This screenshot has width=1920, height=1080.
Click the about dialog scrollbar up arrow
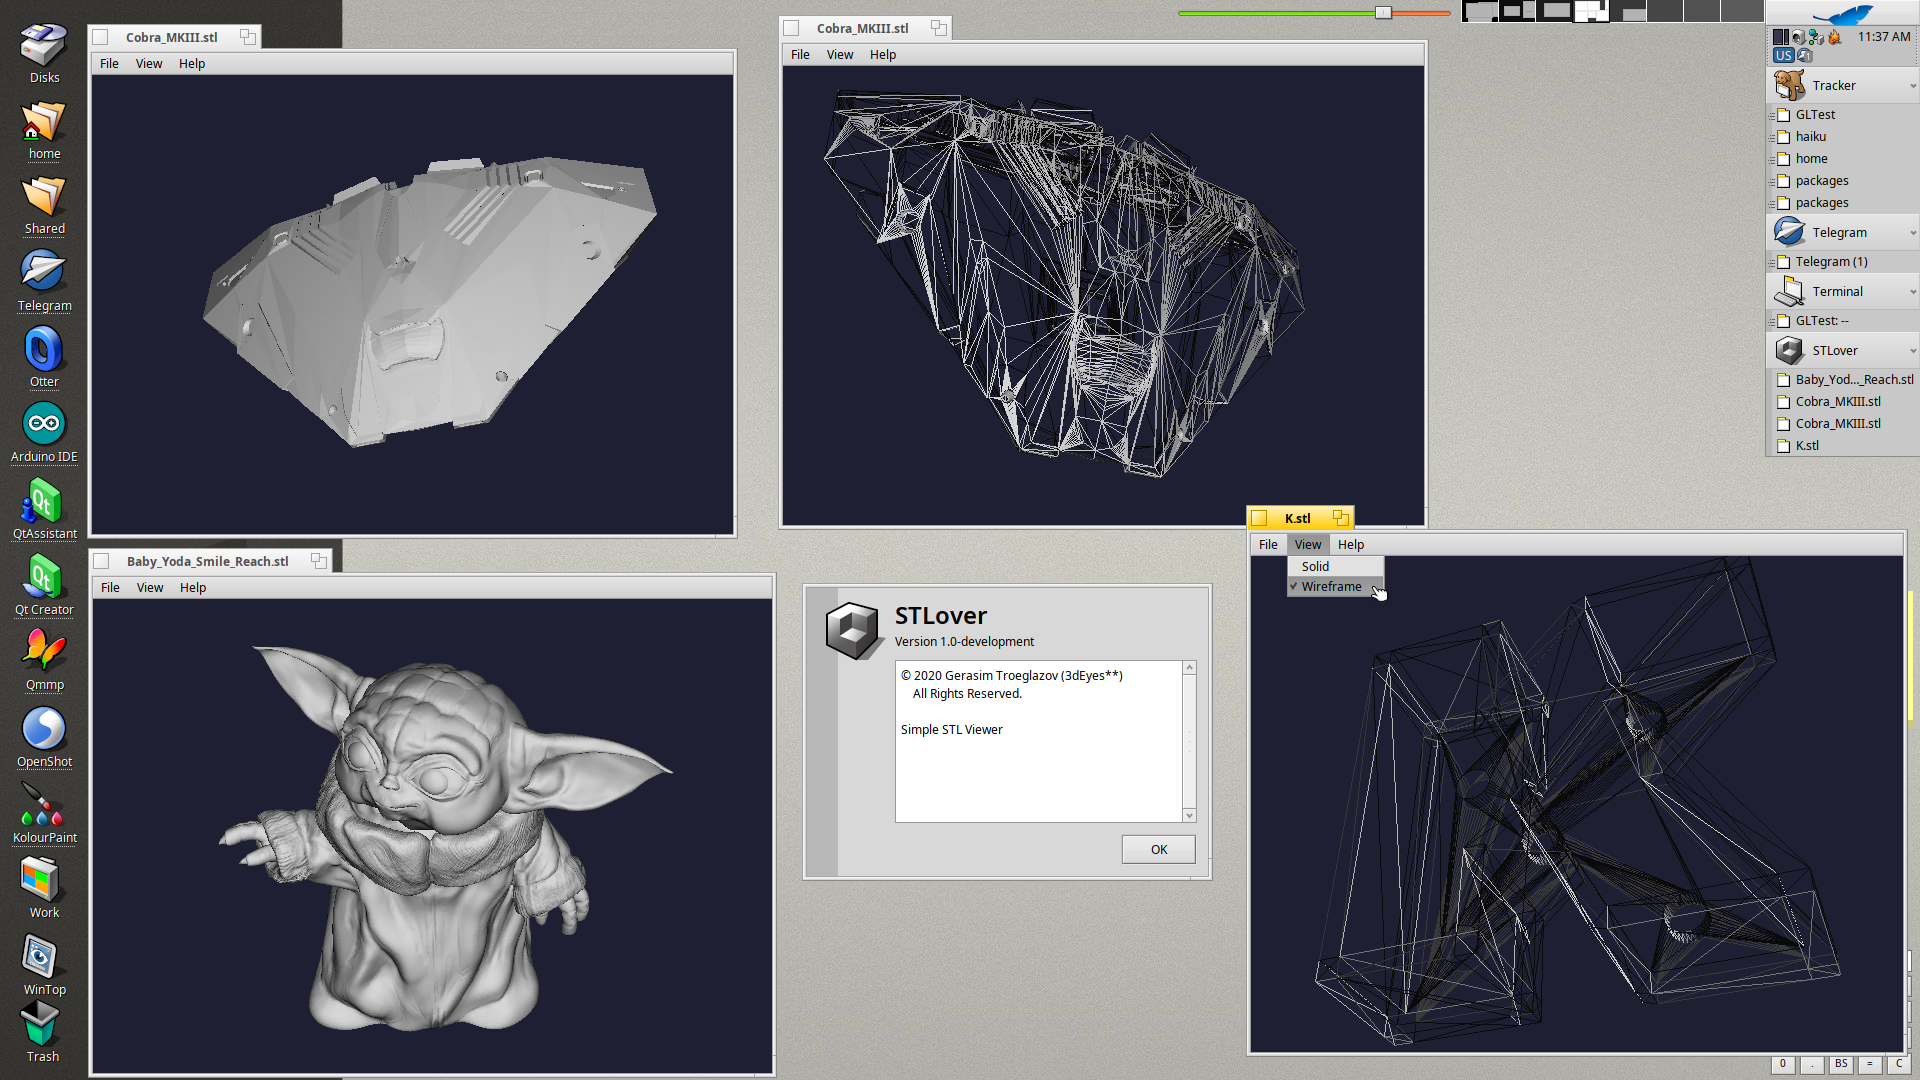1189,668
